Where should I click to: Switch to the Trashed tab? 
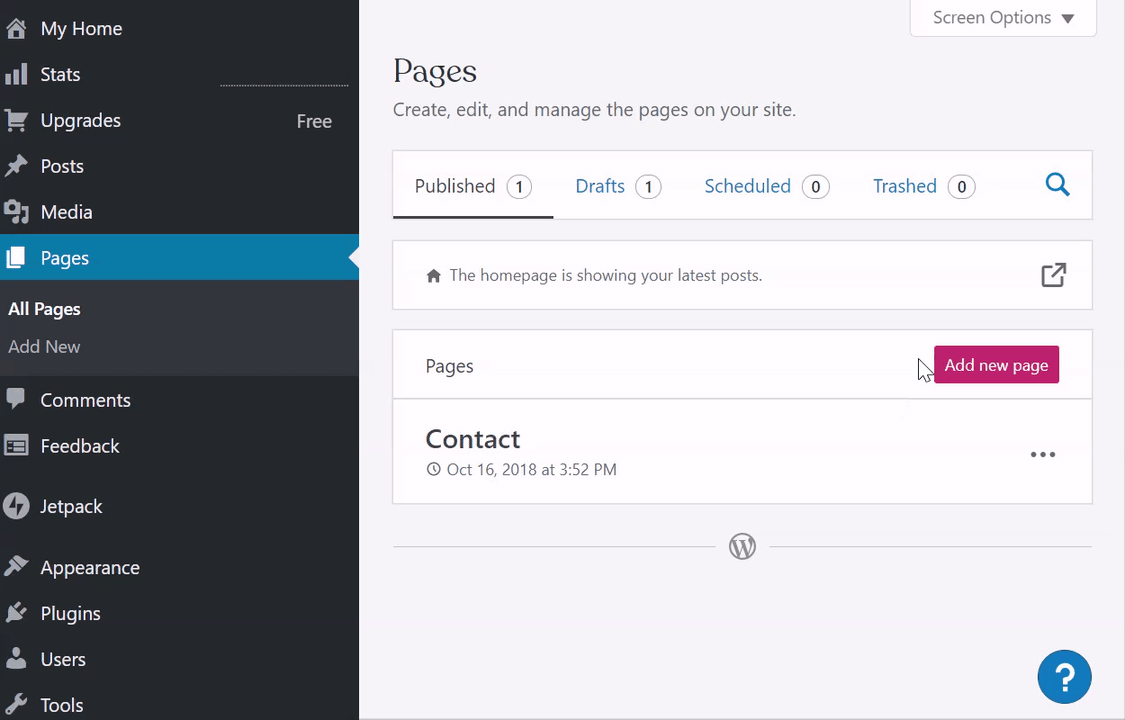pyautogui.click(x=923, y=186)
